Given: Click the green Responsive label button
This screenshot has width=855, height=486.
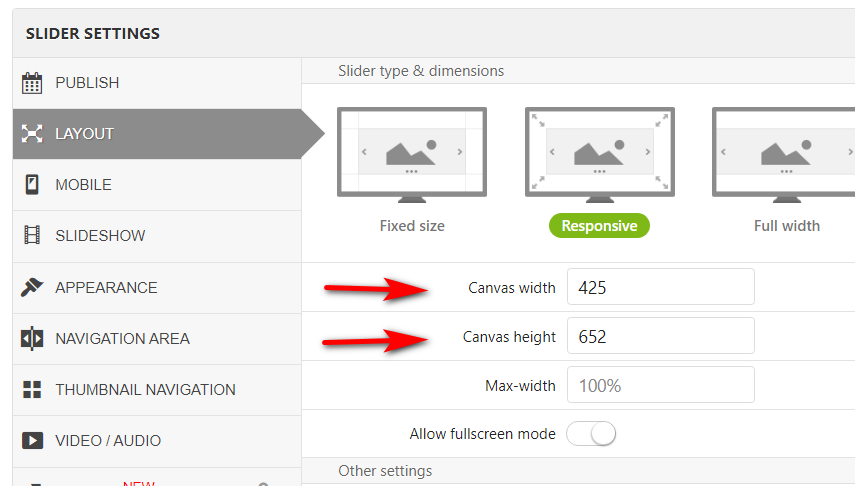Looking at the screenshot, I should click(x=599, y=226).
